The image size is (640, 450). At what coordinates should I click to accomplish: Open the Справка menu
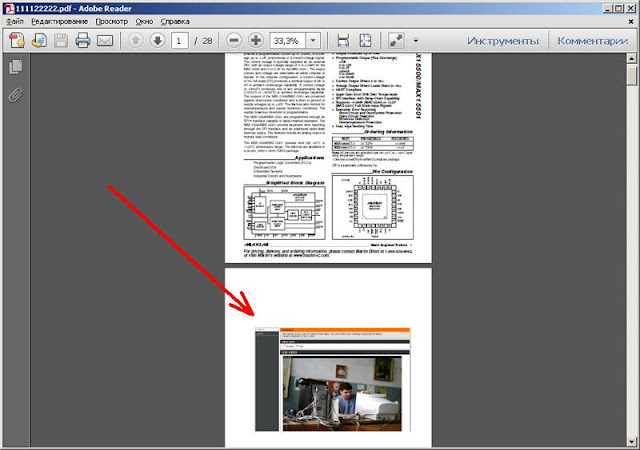coord(175,22)
